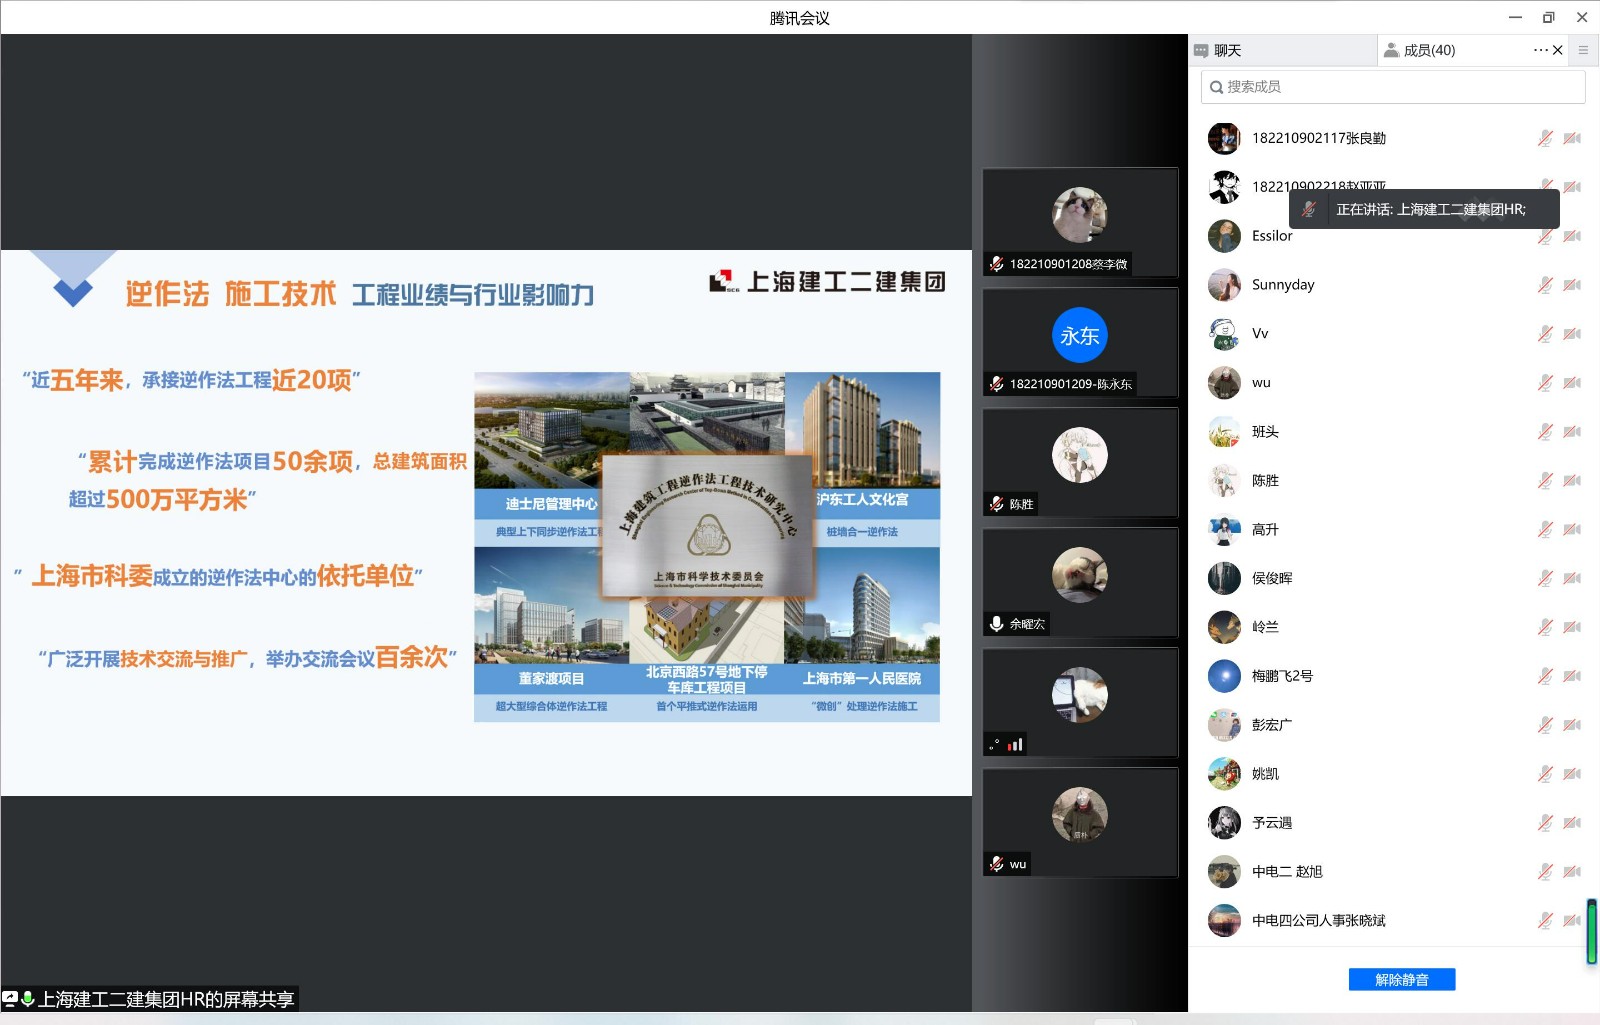Click the member list vertical scrollbar

tap(1591, 932)
